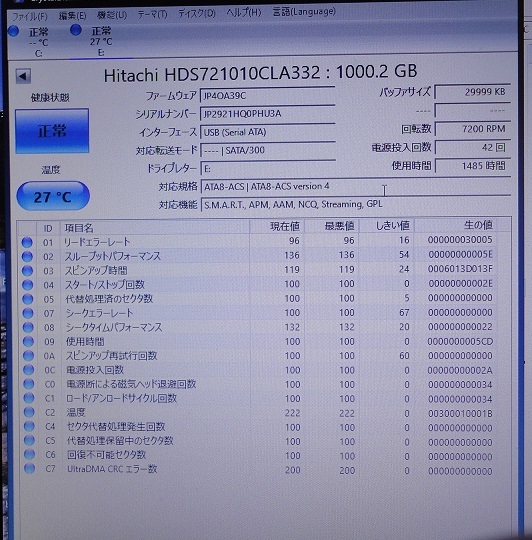532x540 pixels.
Task: Select the リードエラーレート attribute name
Action: click(x=97, y=242)
